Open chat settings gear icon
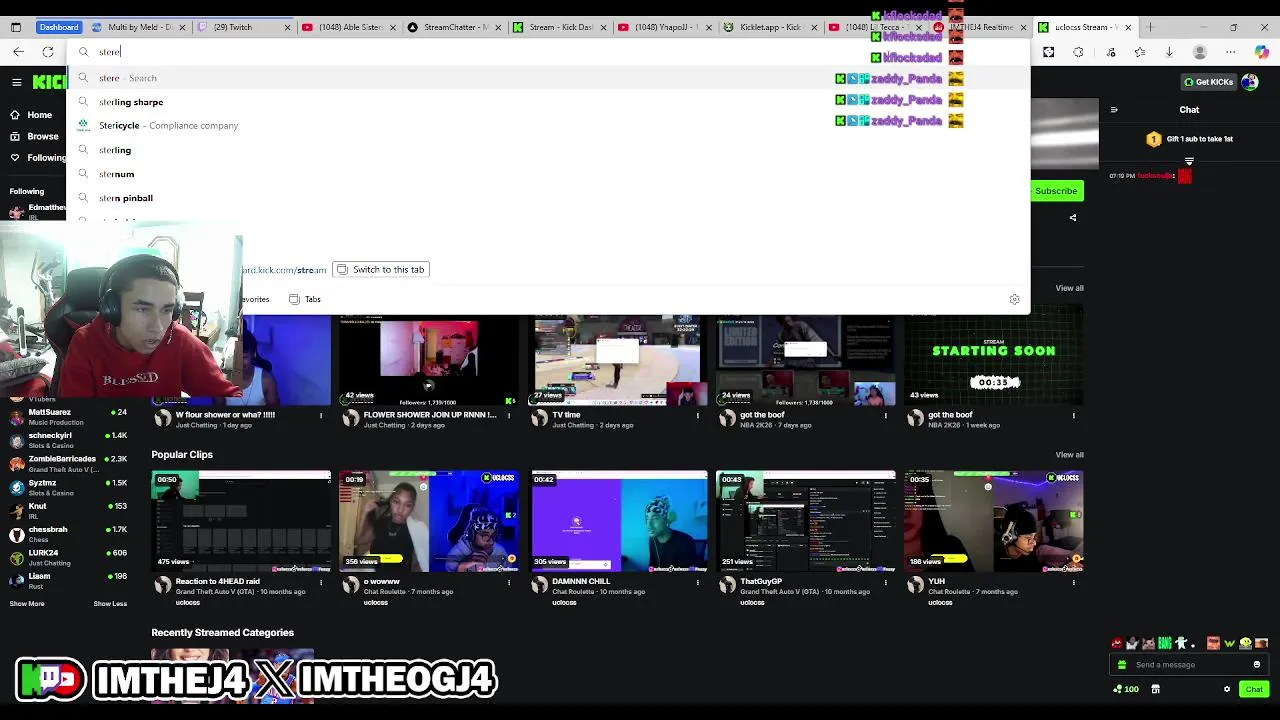This screenshot has width=1280, height=720. (1227, 689)
